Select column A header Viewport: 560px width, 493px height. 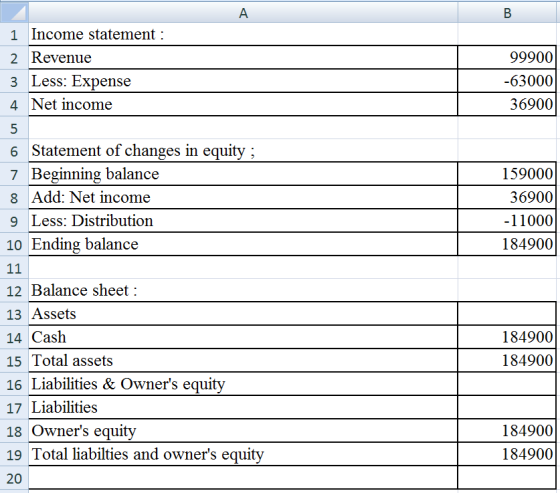243,13
